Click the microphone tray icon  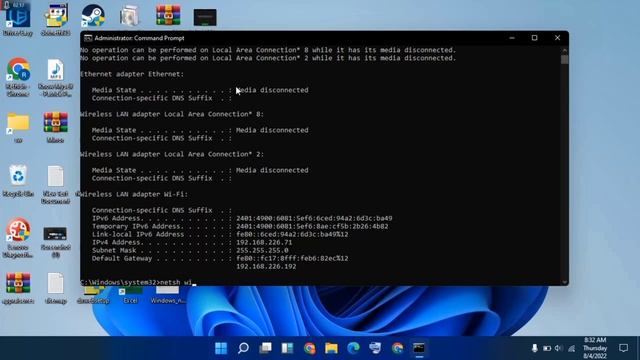[x=535, y=348]
